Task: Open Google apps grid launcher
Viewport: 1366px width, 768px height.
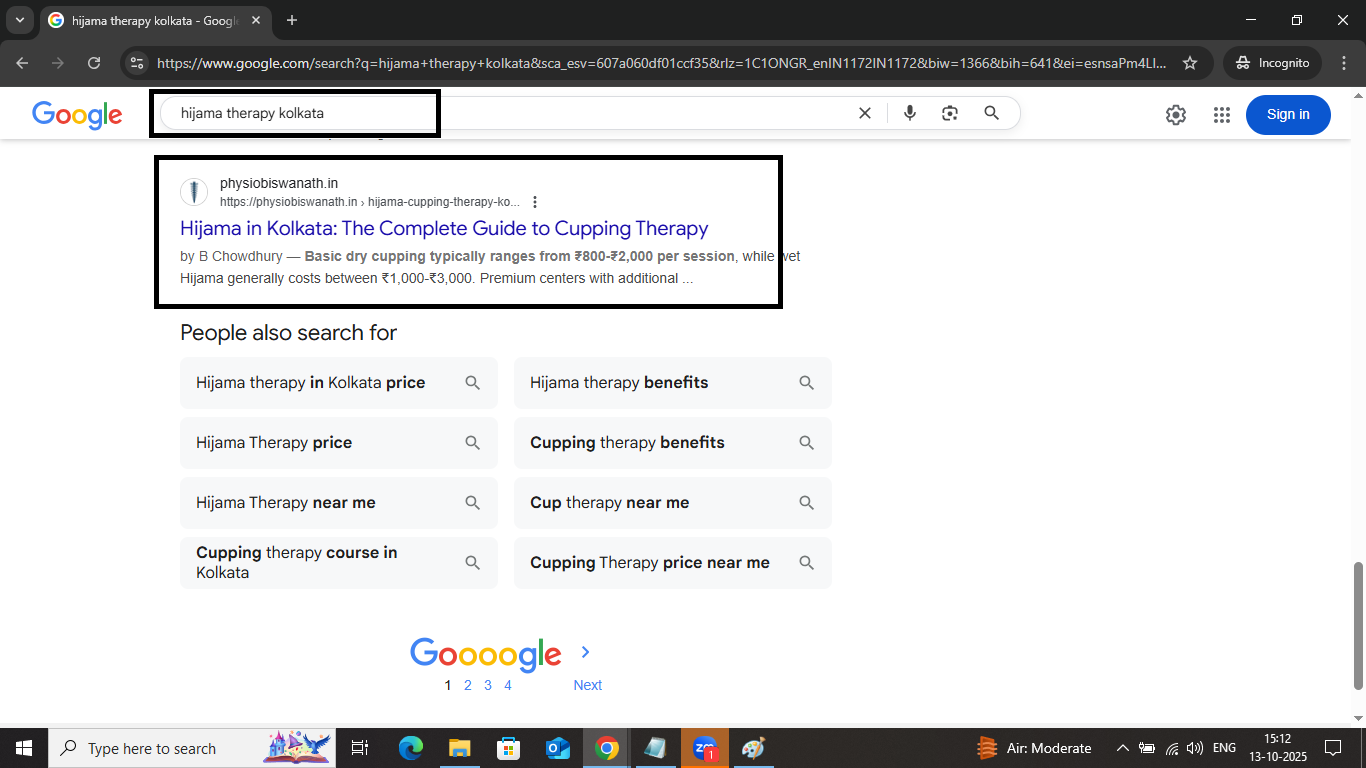Action: (x=1221, y=114)
